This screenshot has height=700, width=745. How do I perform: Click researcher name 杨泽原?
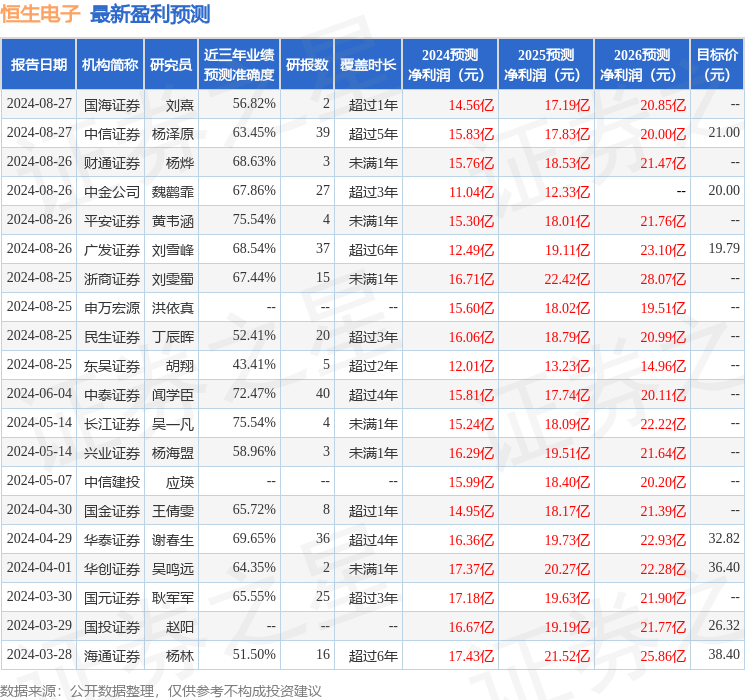click(173, 134)
